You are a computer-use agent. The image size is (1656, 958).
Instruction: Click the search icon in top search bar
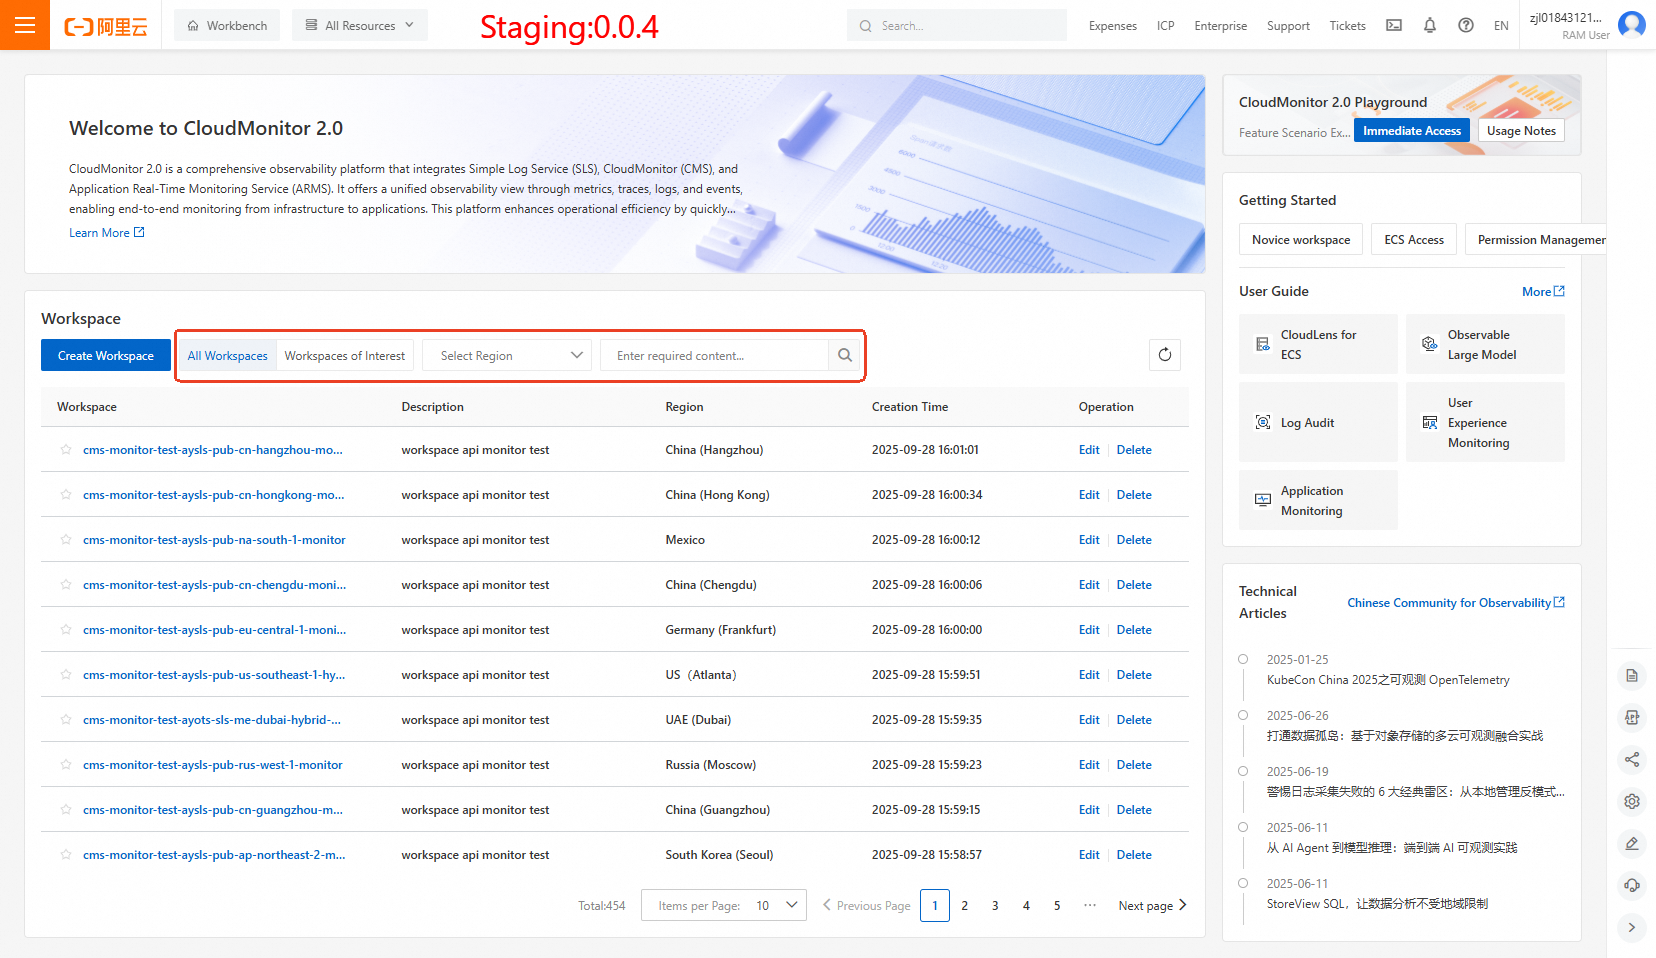(x=866, y=26)
